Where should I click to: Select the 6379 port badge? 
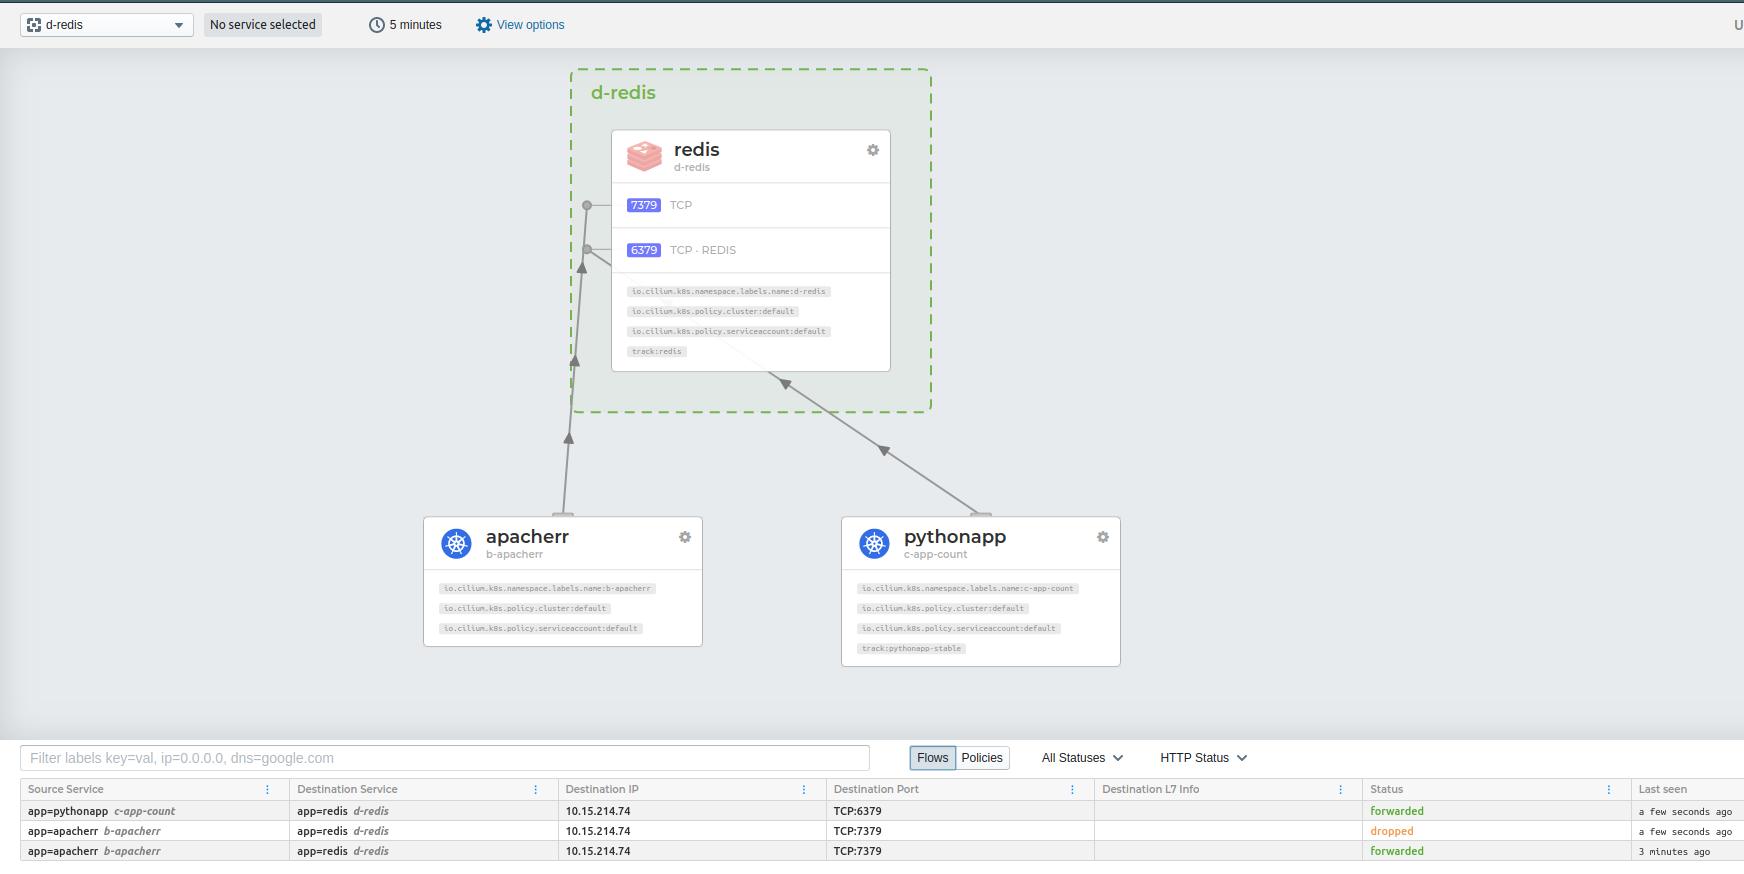click(644, 250)
